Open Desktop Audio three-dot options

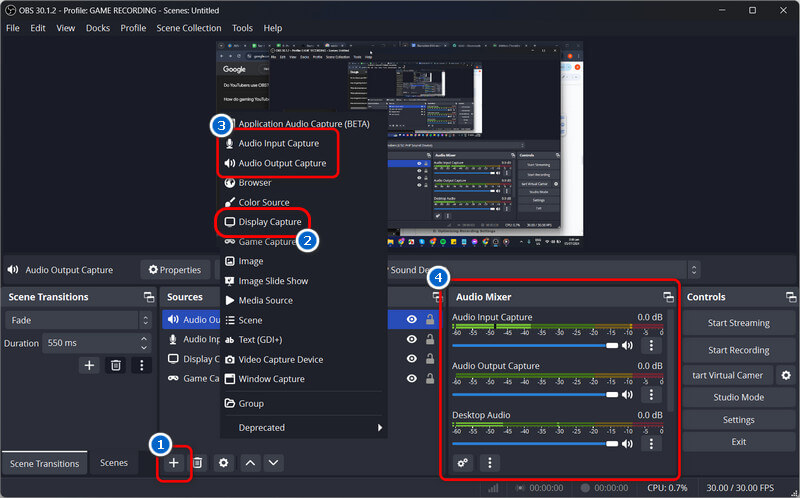651,443
